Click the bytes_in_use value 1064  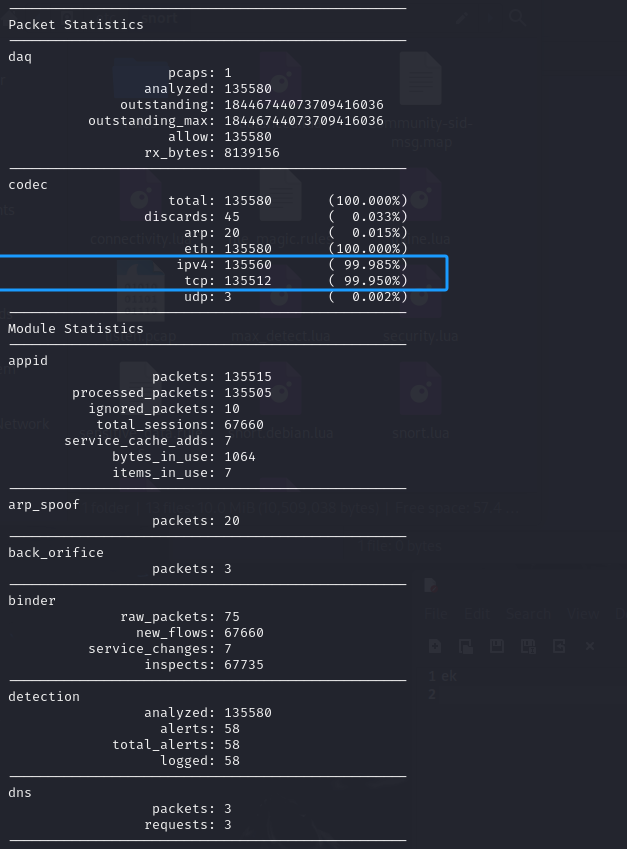(x=240, y=457)
